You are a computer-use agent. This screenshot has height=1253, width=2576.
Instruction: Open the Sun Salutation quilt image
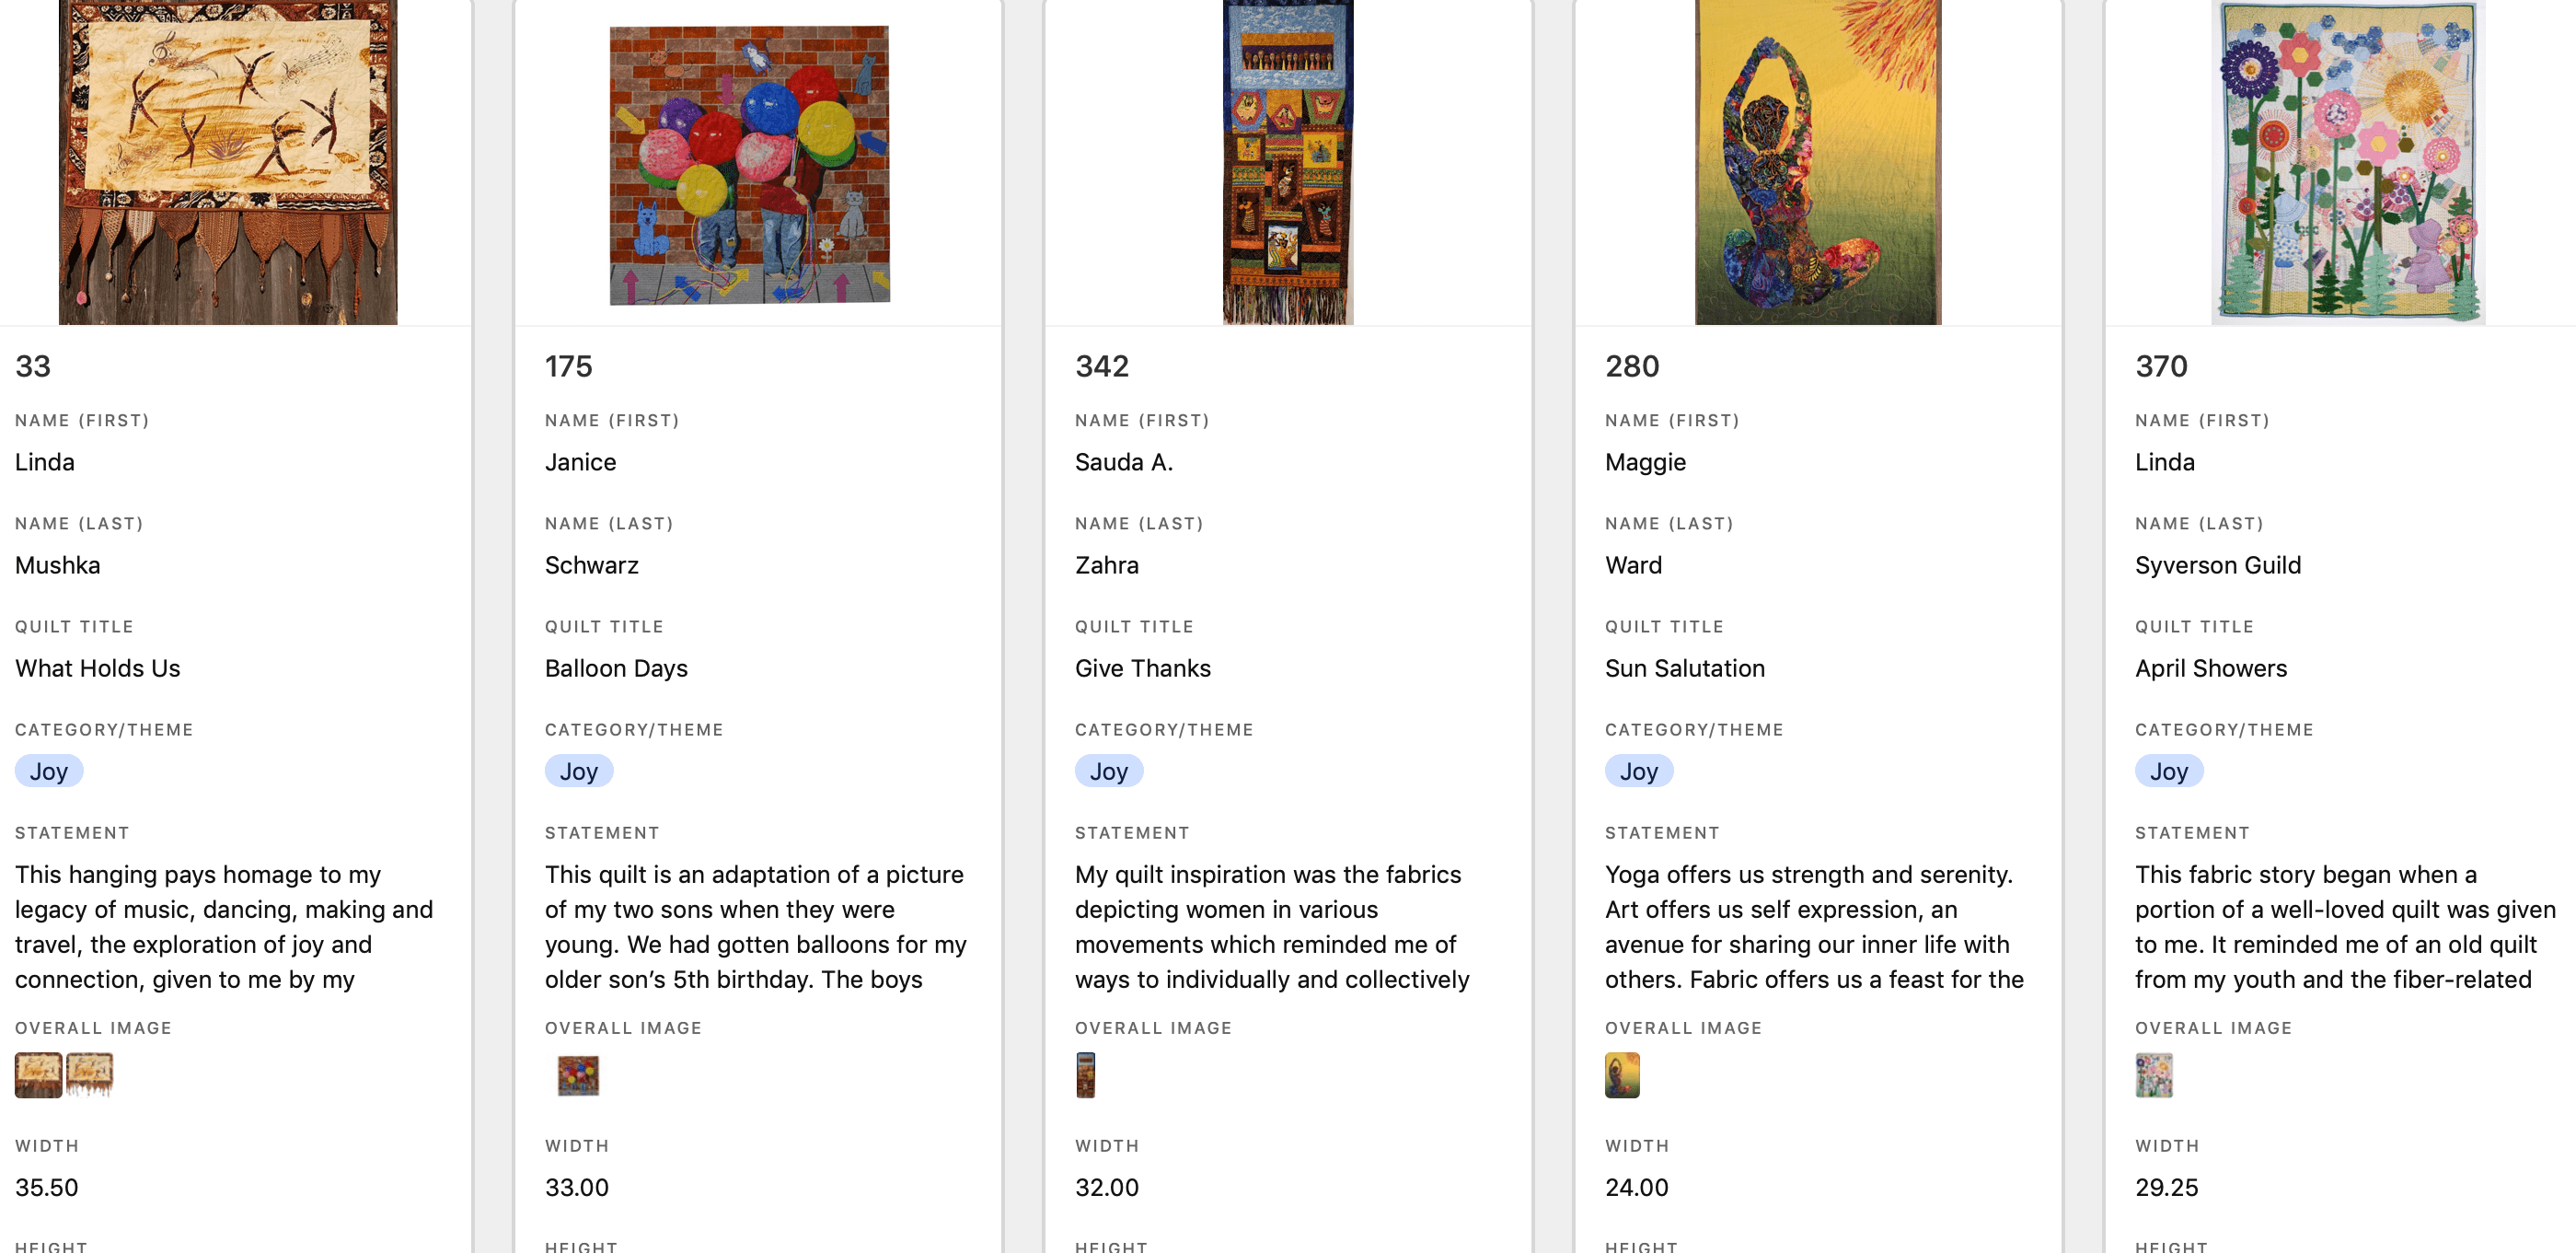tap(1817, 160)
